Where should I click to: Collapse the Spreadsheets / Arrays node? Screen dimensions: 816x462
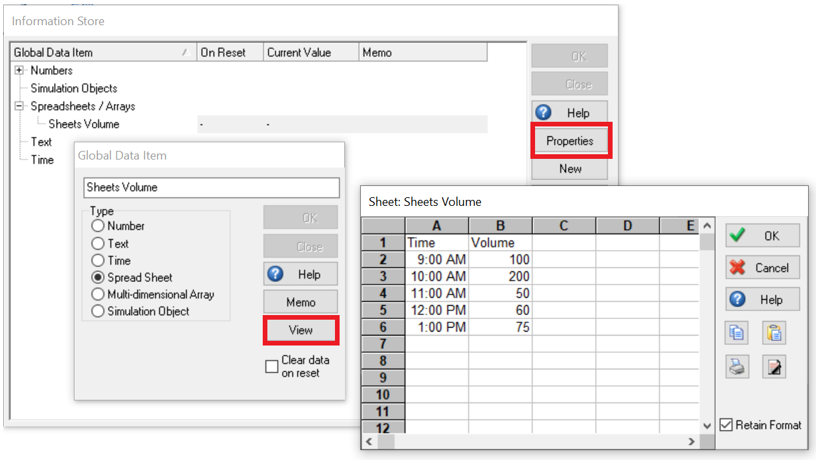[x=19, y=106]
